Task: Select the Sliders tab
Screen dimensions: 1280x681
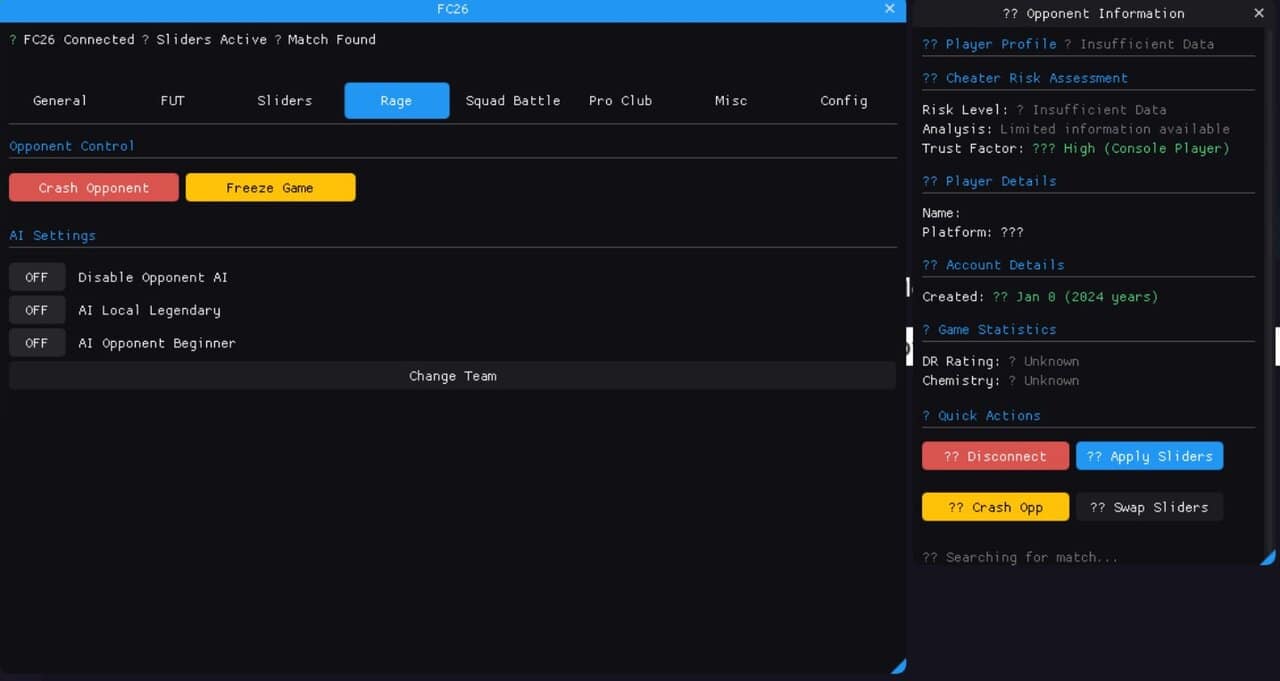Action: (x=285, y=101)
